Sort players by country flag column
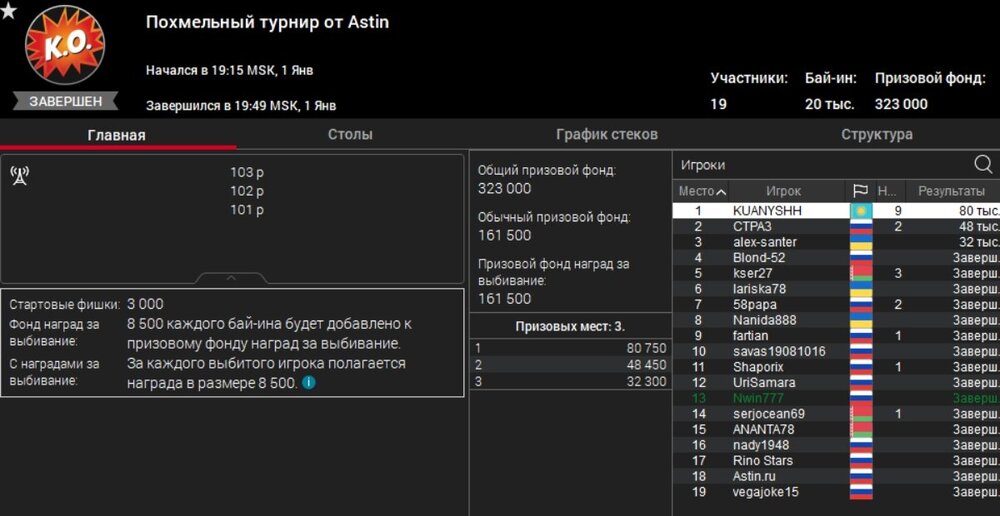This screenshot has height=516, width=1000. pos(860,191)
